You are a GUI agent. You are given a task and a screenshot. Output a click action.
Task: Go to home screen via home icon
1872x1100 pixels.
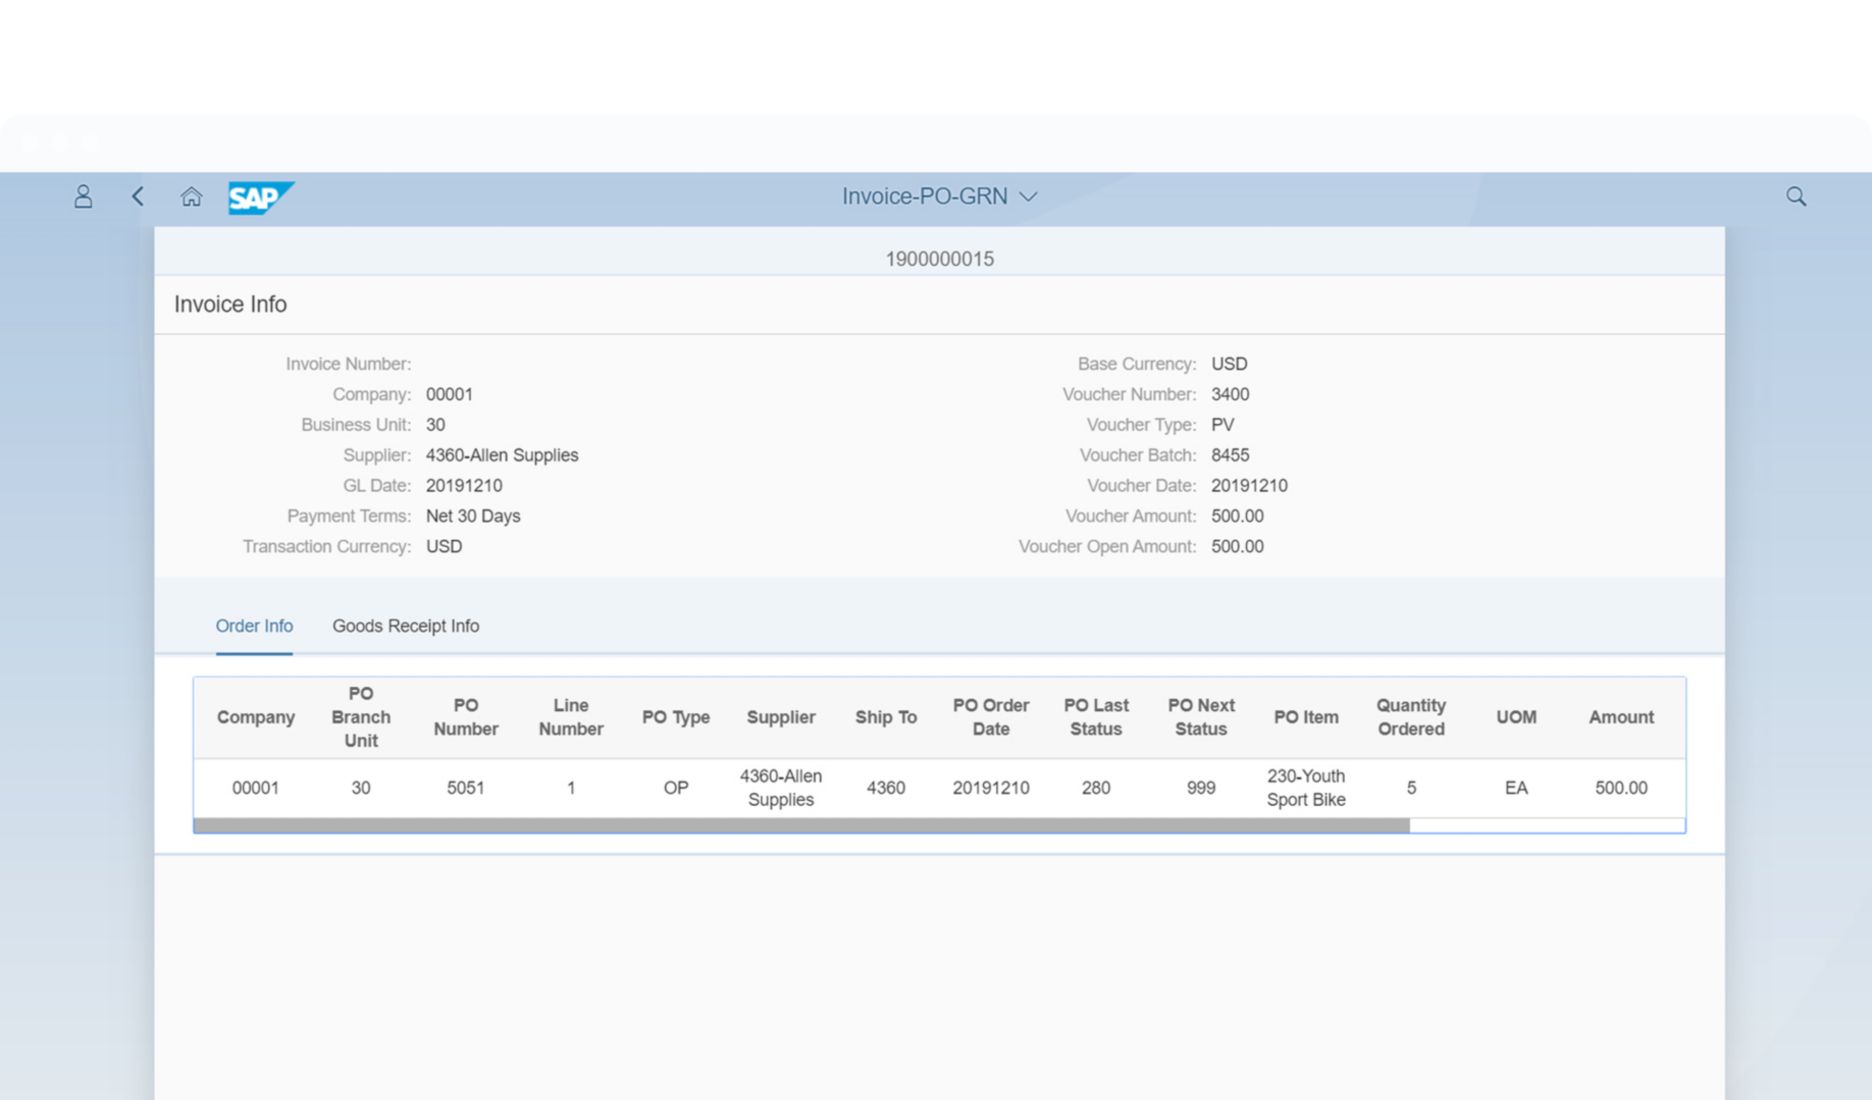pos(191,196)
